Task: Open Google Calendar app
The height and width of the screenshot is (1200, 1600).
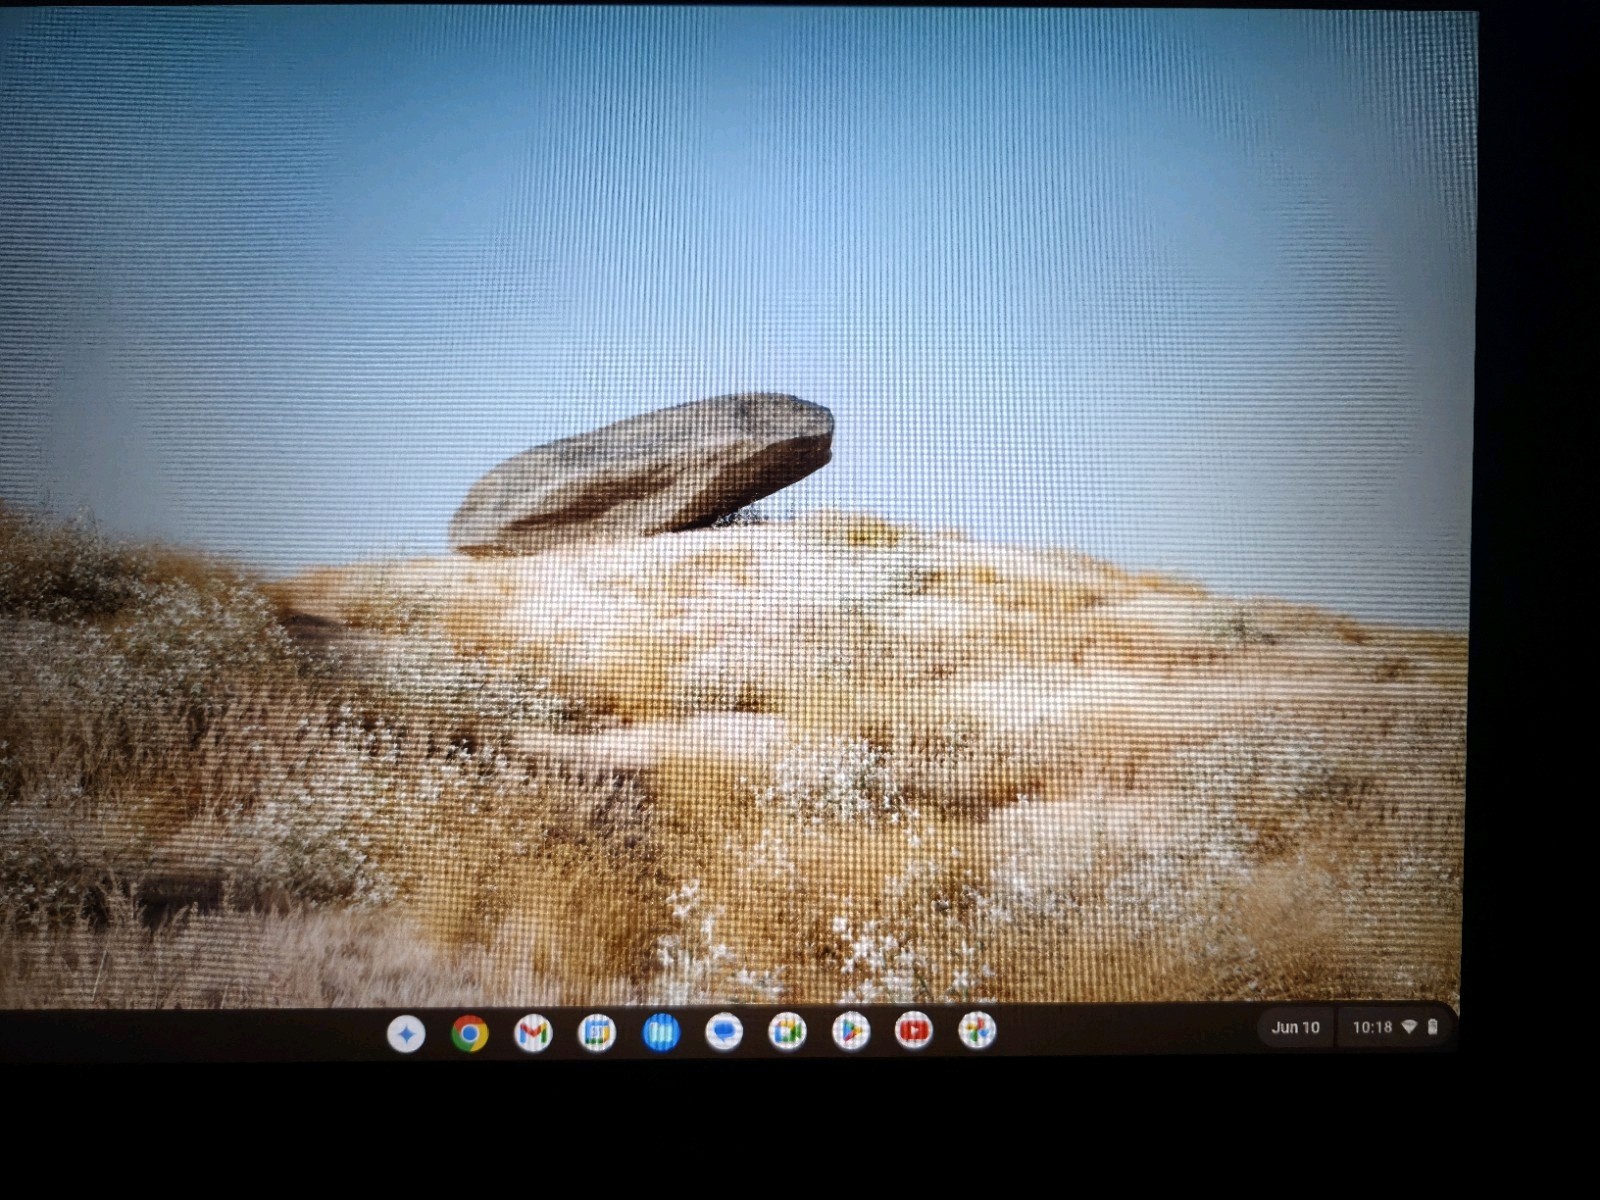Action: [594, 1030]
